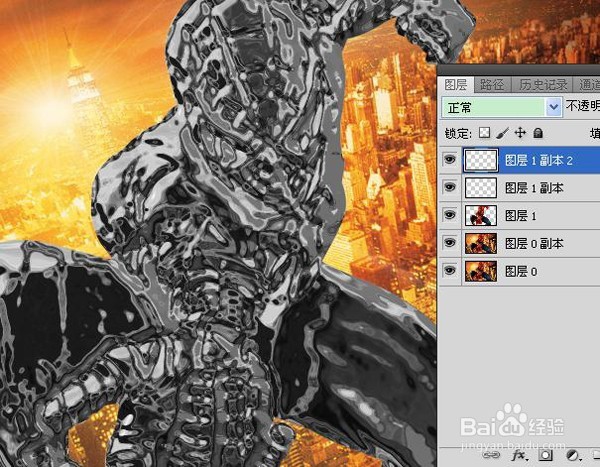The width and height of the screenshot is (600, 467).
Task: Lock transparent pixels icon
Action: coord(485,133)
